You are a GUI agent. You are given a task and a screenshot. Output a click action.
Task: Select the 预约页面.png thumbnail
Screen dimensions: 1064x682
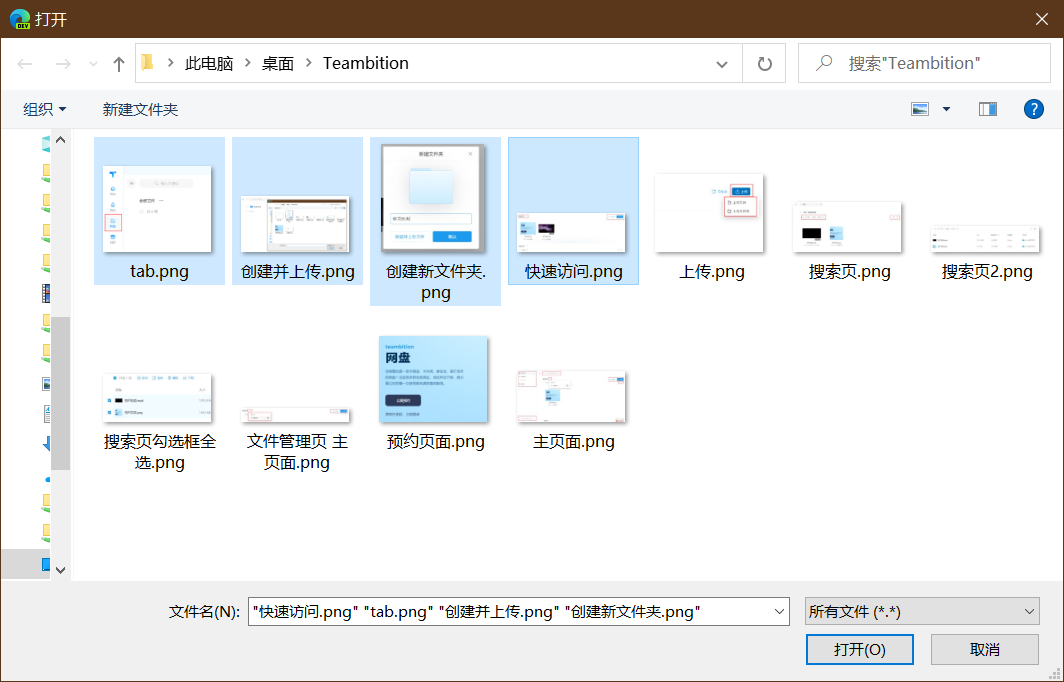pos(435,381)
